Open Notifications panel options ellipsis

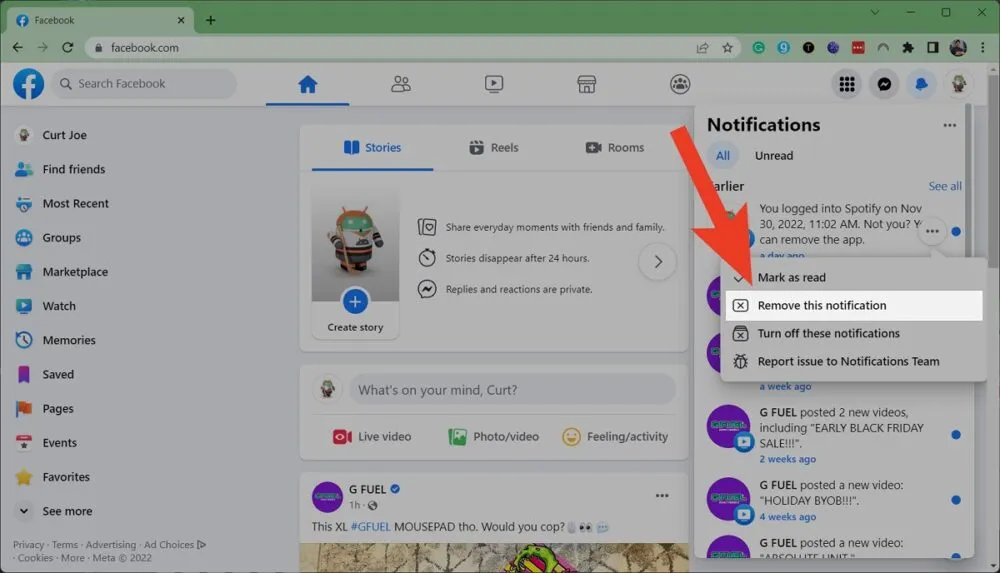pos(950,125)
